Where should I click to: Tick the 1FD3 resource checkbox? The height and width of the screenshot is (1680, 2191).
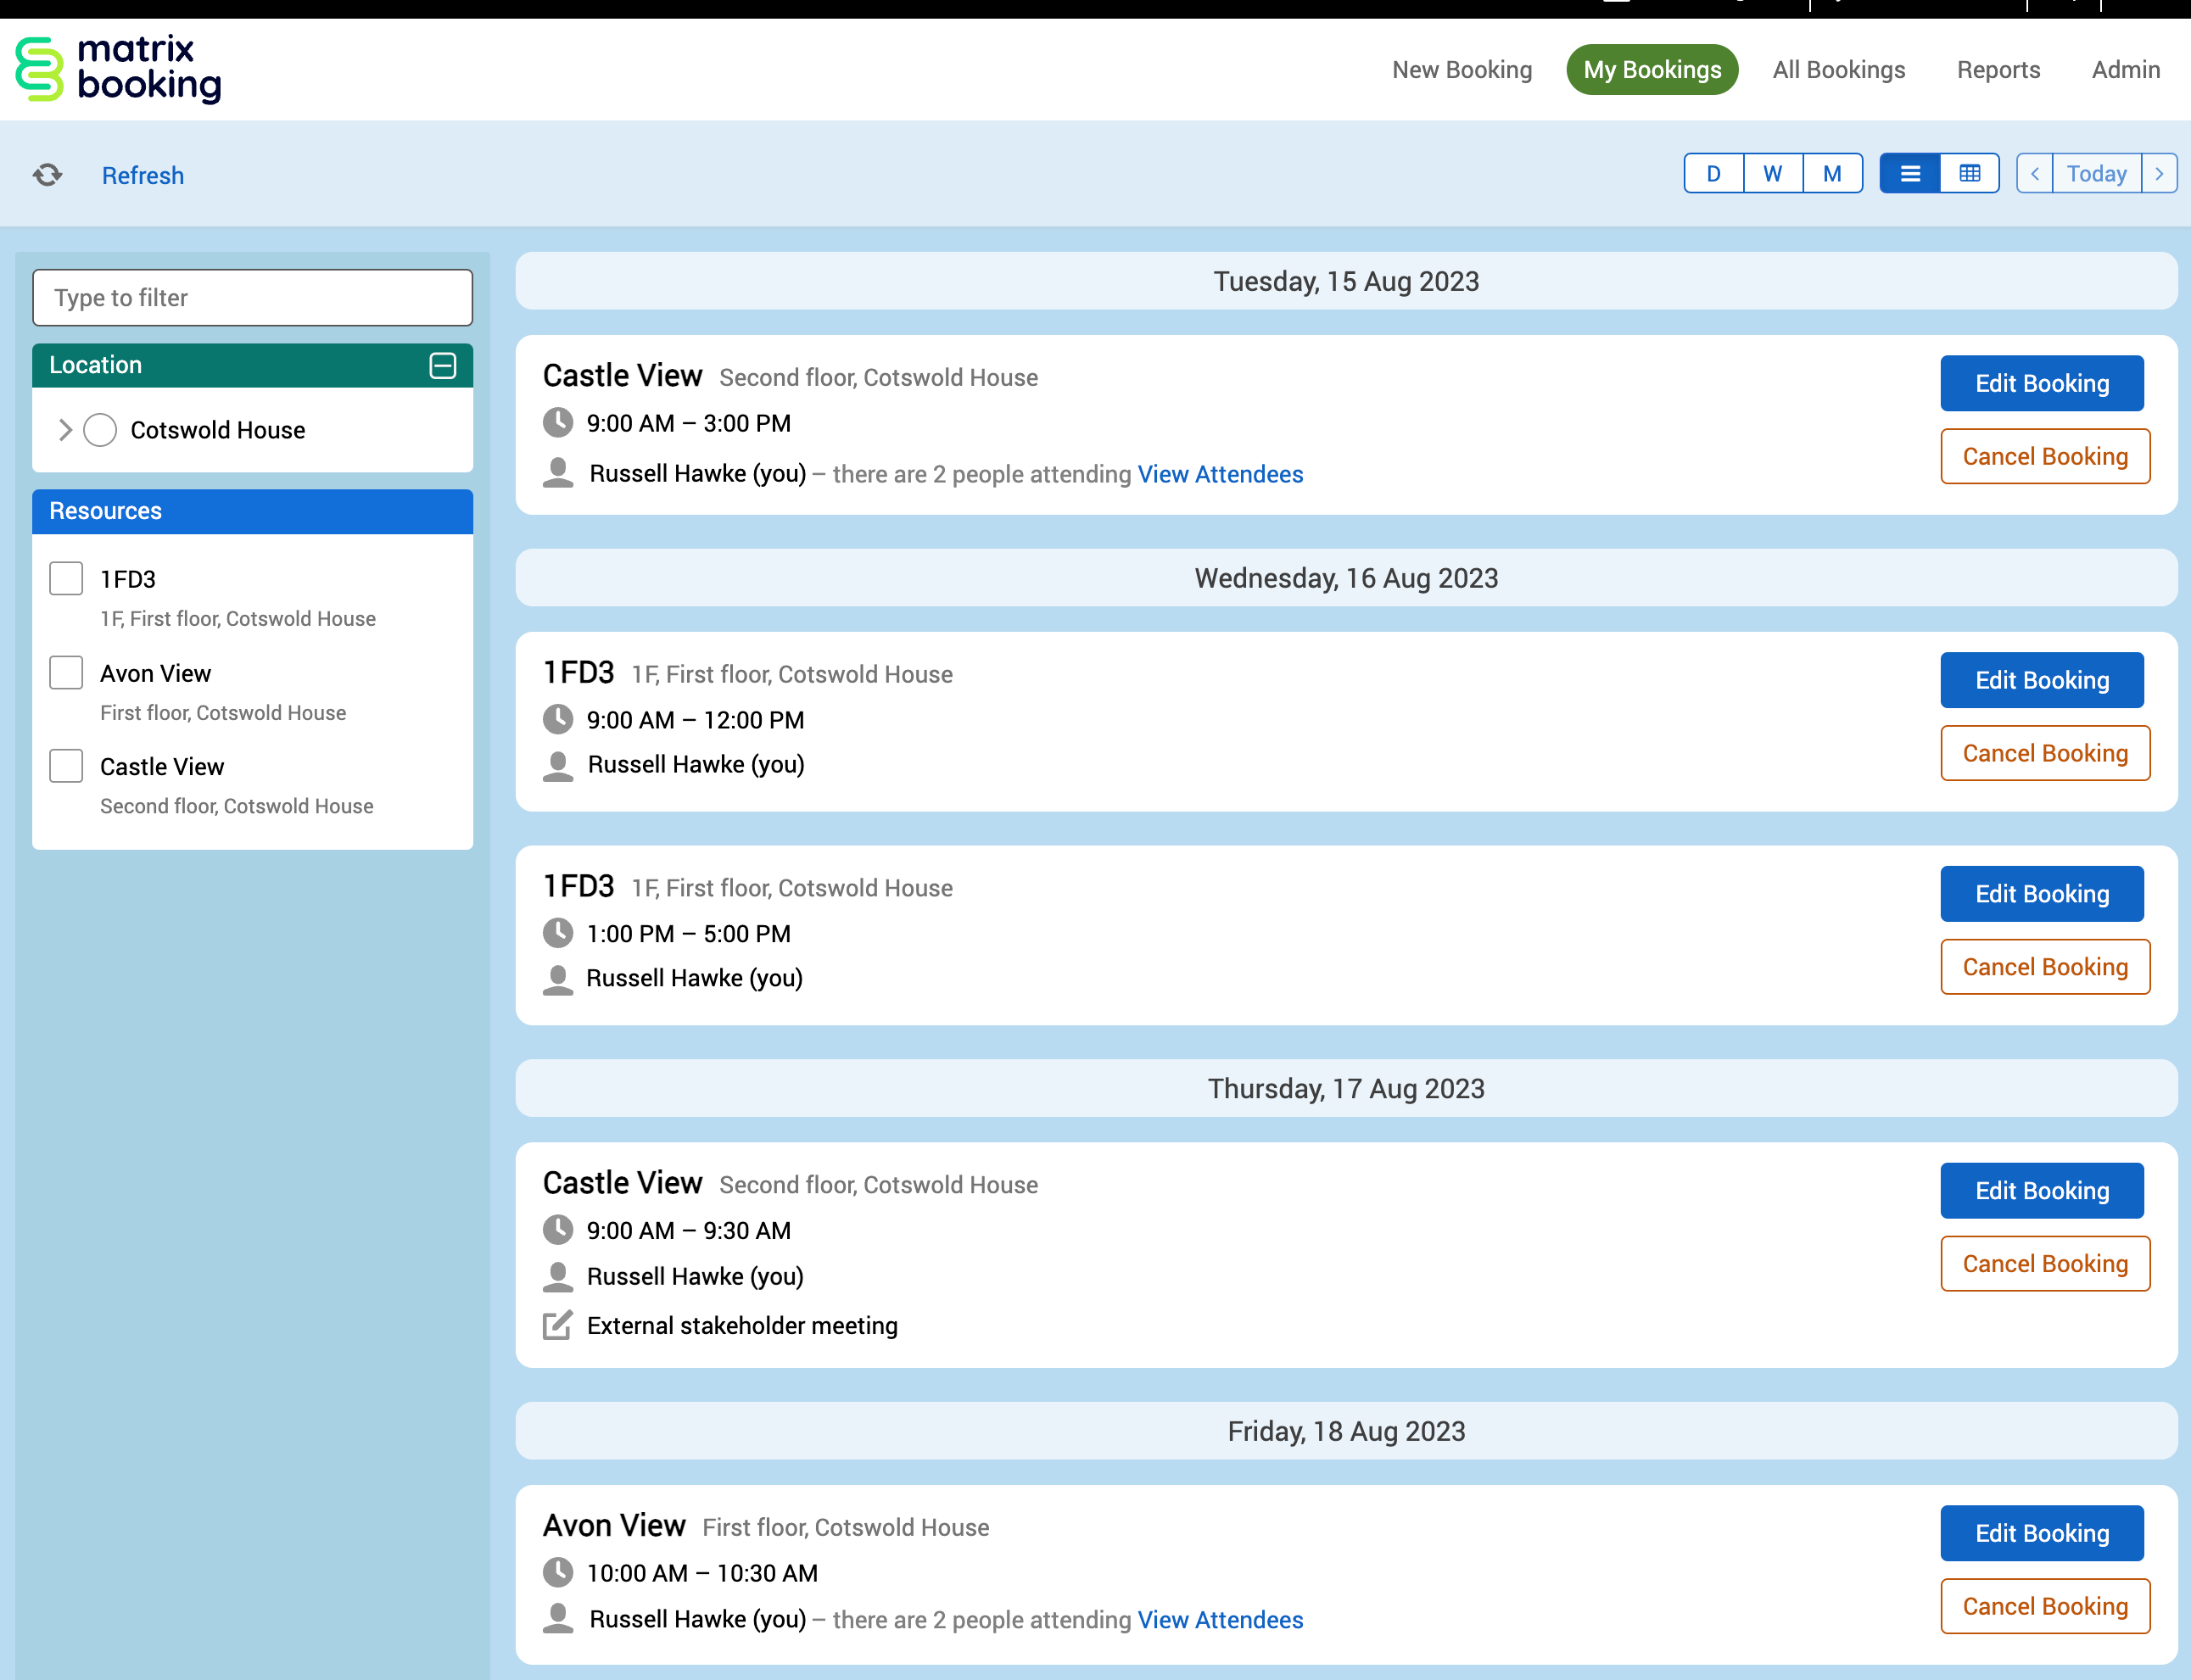click(x=66, y=579)
